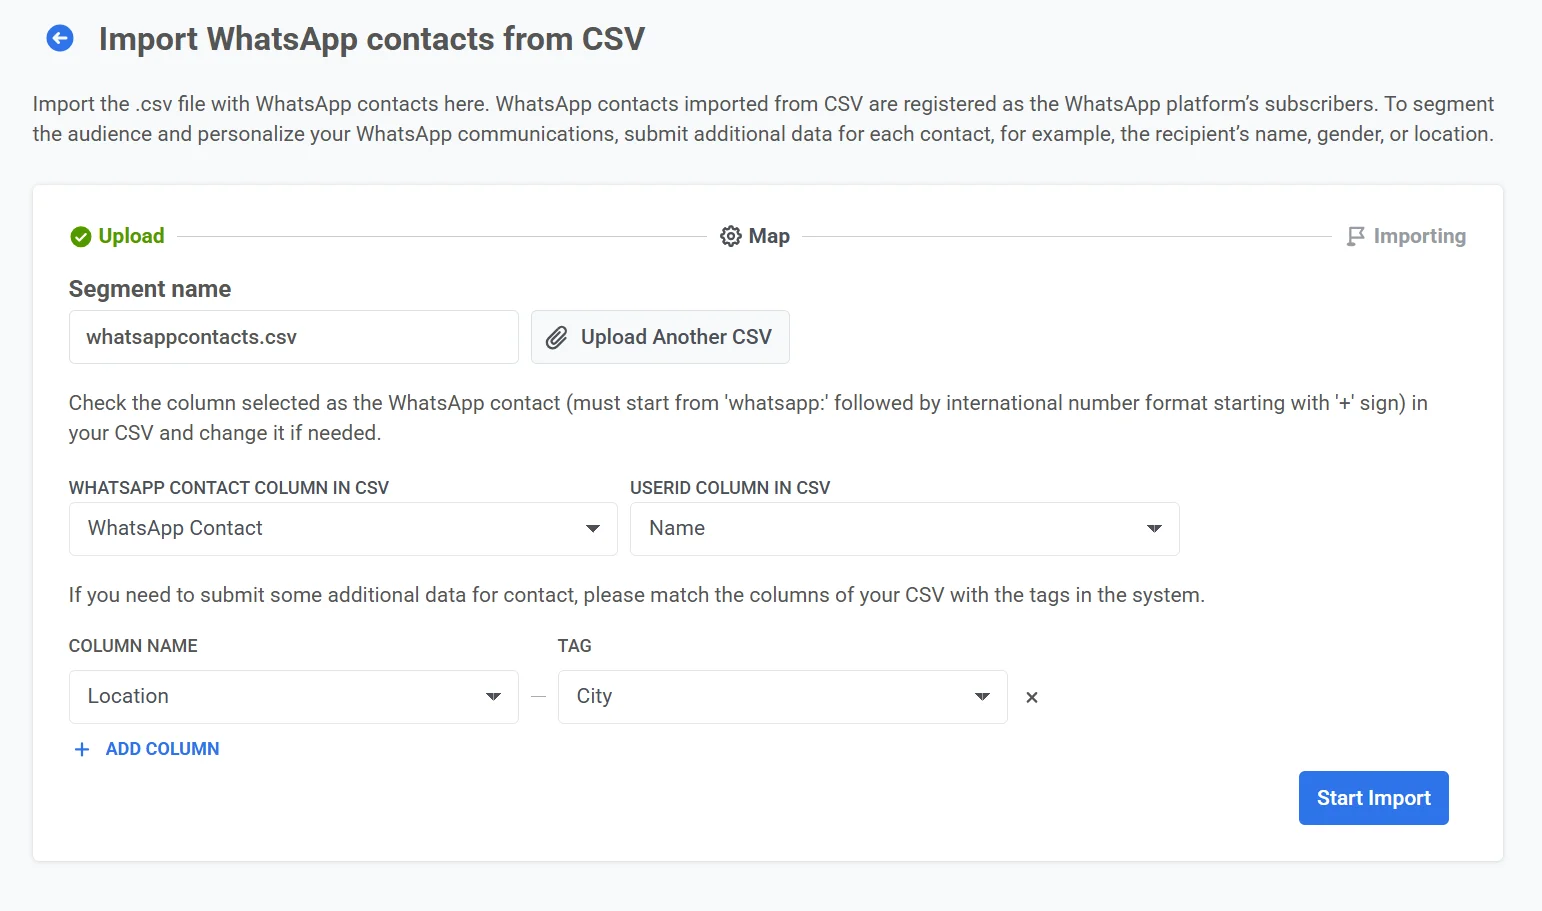1542x911 pixels.
Task: Open the WhatsApp Contact column dropdown
Action: tap(343, 529)
